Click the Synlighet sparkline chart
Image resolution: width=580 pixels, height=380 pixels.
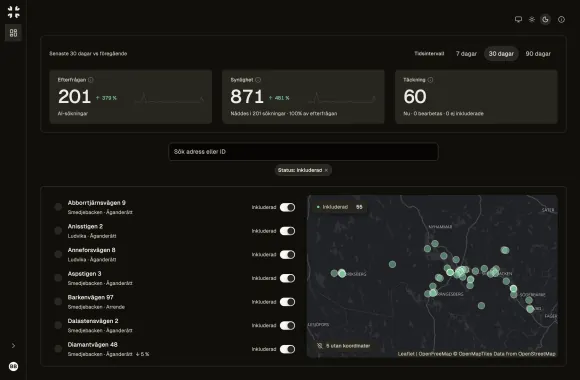click(341, 98)
